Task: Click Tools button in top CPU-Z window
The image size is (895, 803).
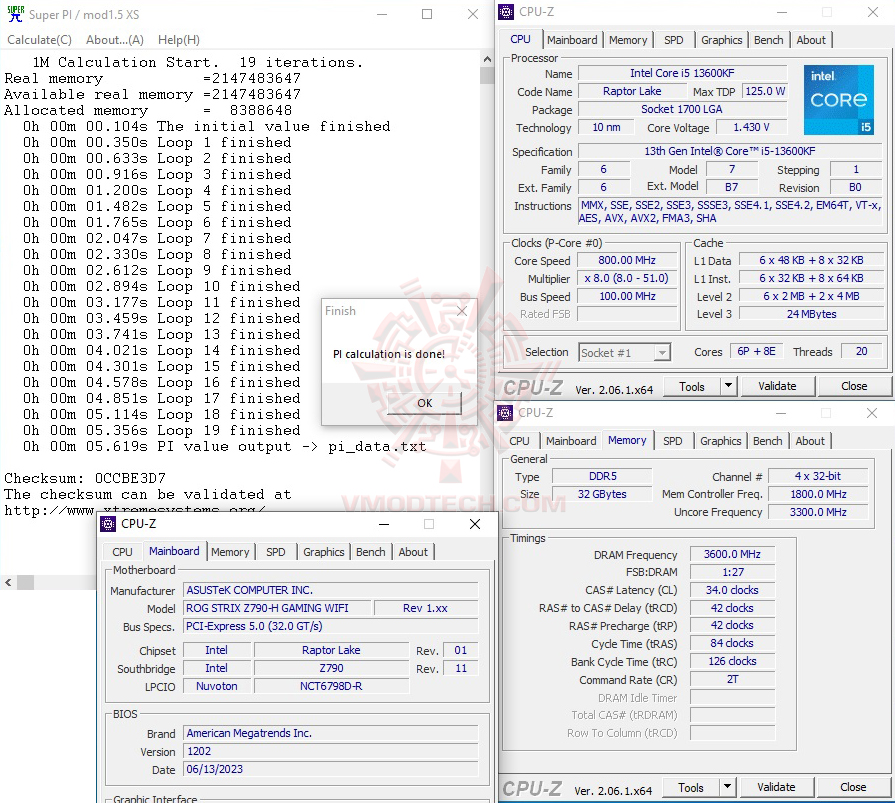Action: [x=692, y=386]
